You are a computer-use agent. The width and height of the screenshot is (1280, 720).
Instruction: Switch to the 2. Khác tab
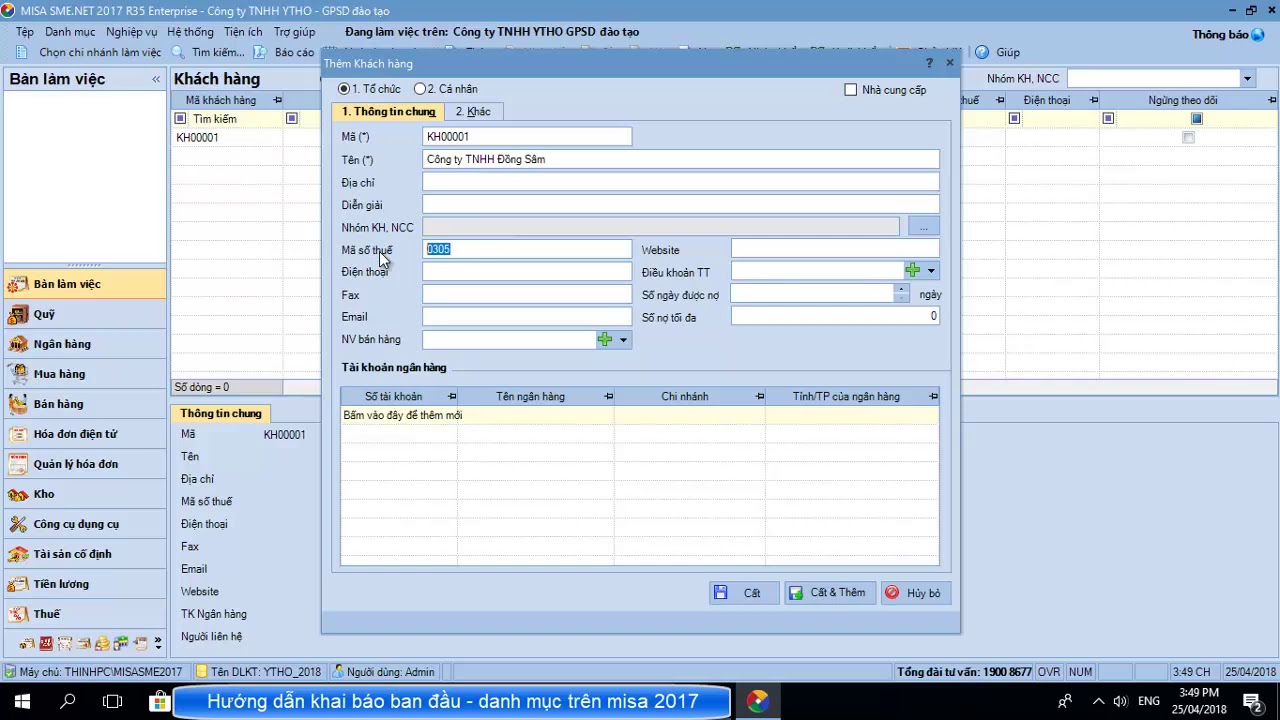[x=473, y=111]
